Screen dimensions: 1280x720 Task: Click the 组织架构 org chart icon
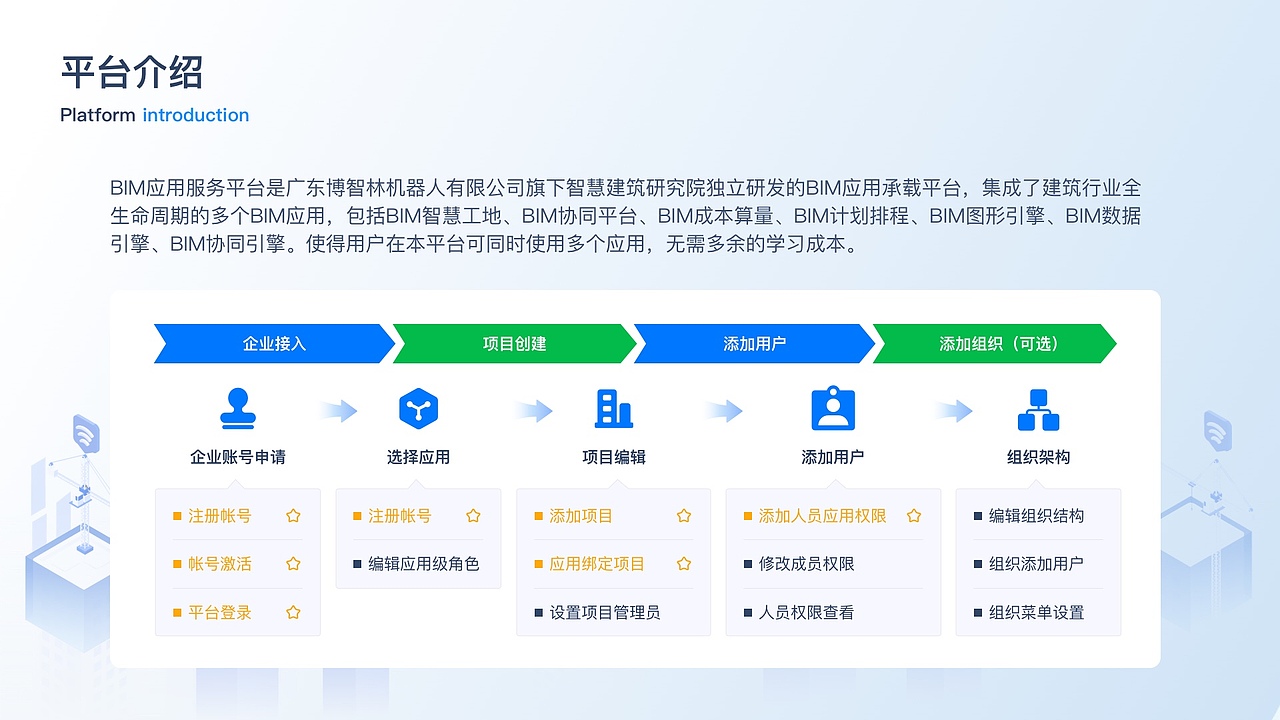point(1038,408)
